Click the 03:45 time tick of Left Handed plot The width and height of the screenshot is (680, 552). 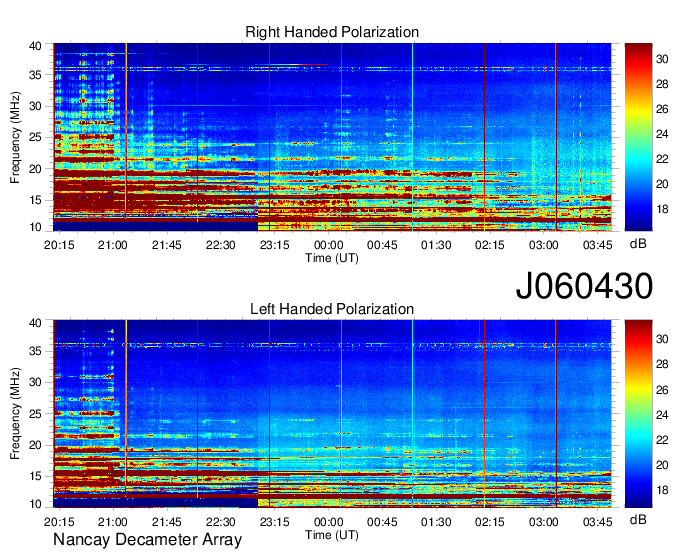point(598,522)
